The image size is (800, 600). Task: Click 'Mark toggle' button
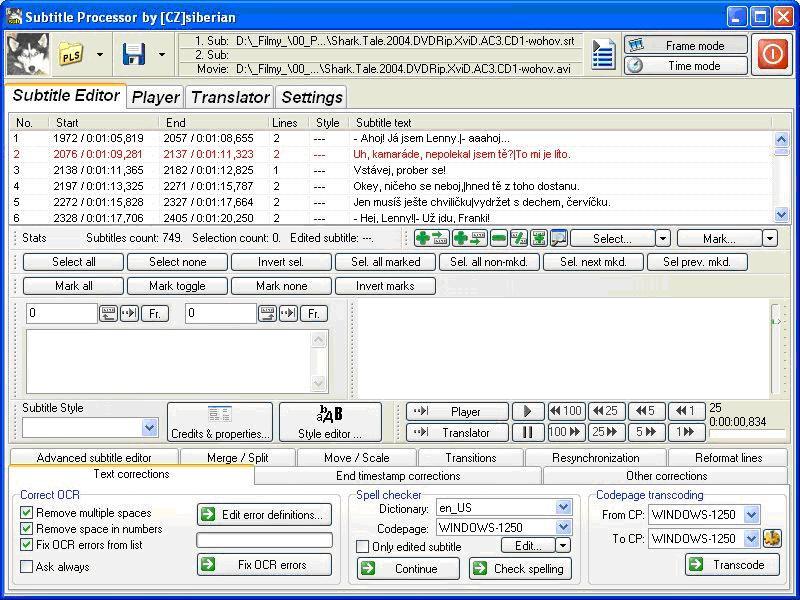(x=177, y=286)
